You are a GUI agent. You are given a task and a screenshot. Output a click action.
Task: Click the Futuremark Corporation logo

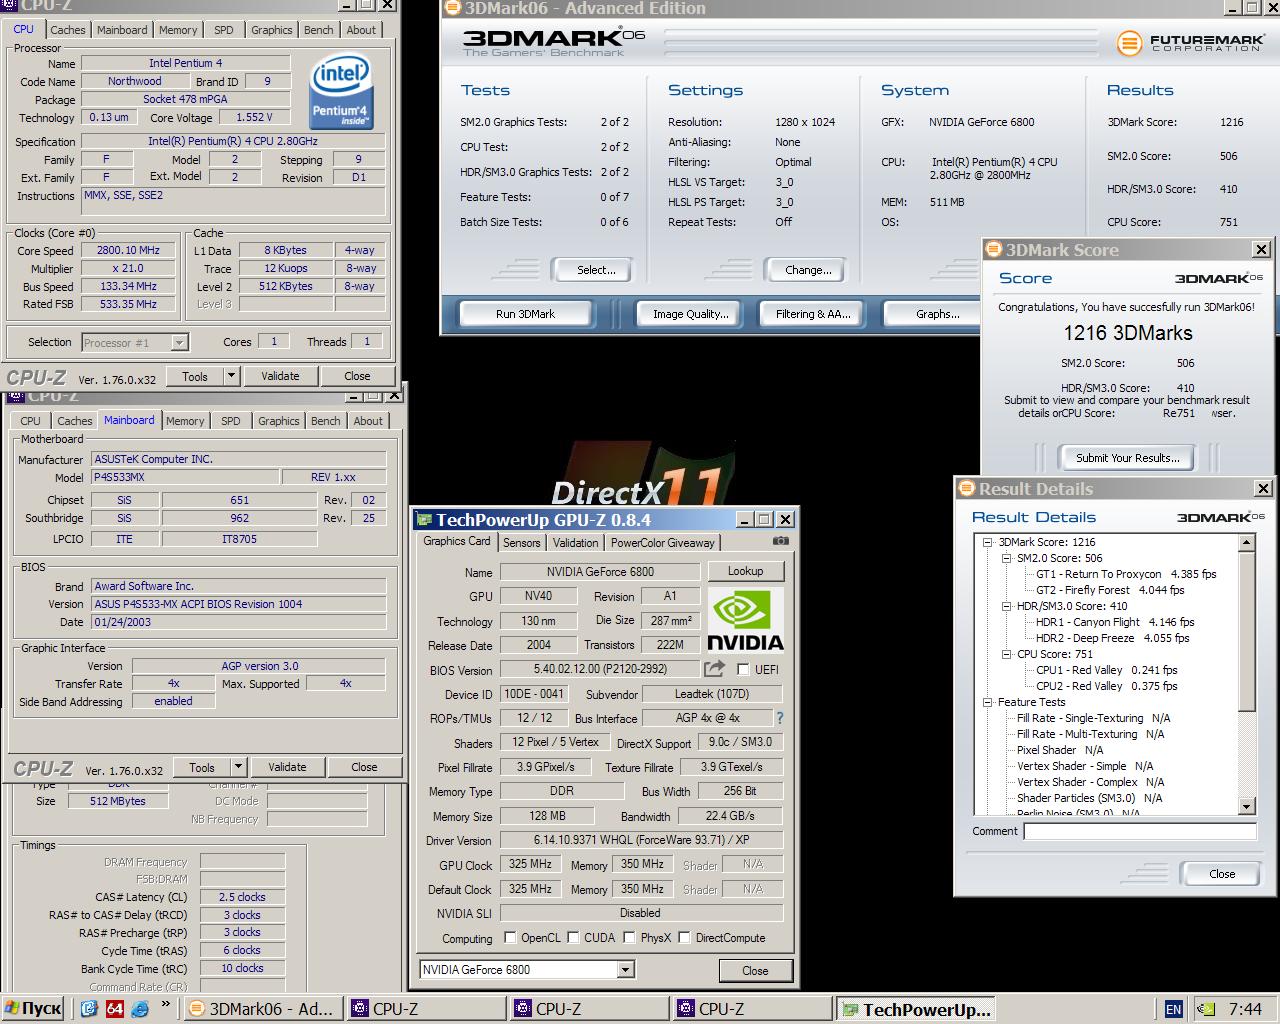1190,43
